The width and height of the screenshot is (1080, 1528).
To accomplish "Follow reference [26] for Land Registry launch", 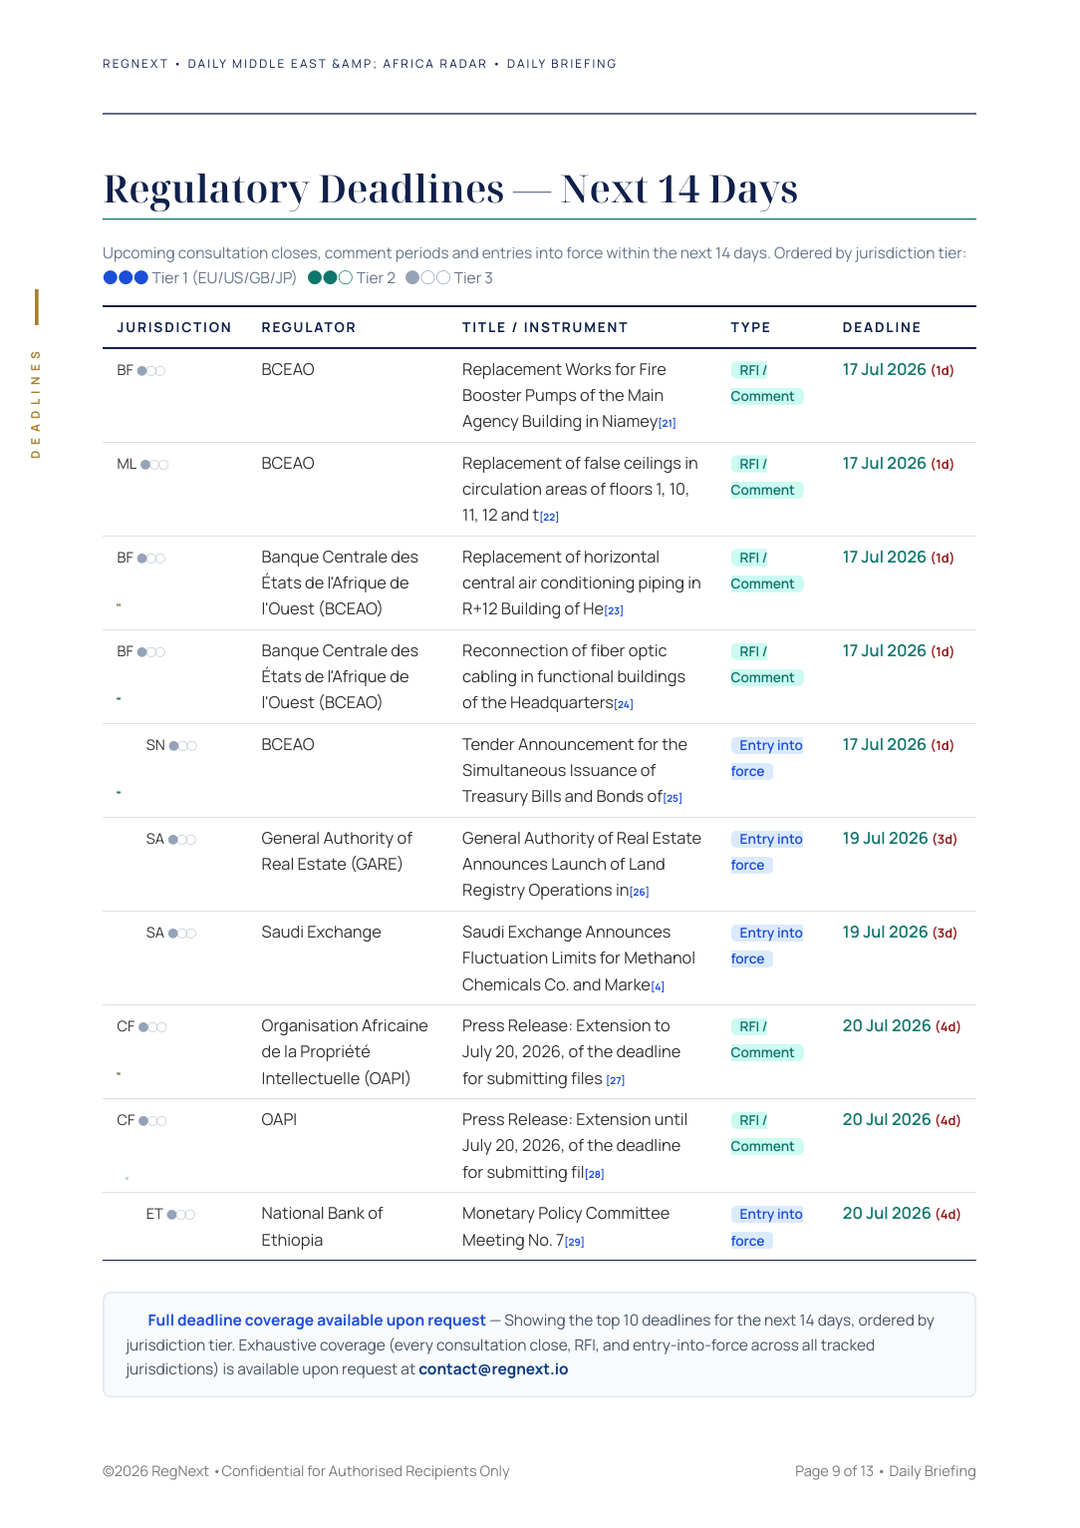I will (x=639, y=892).
